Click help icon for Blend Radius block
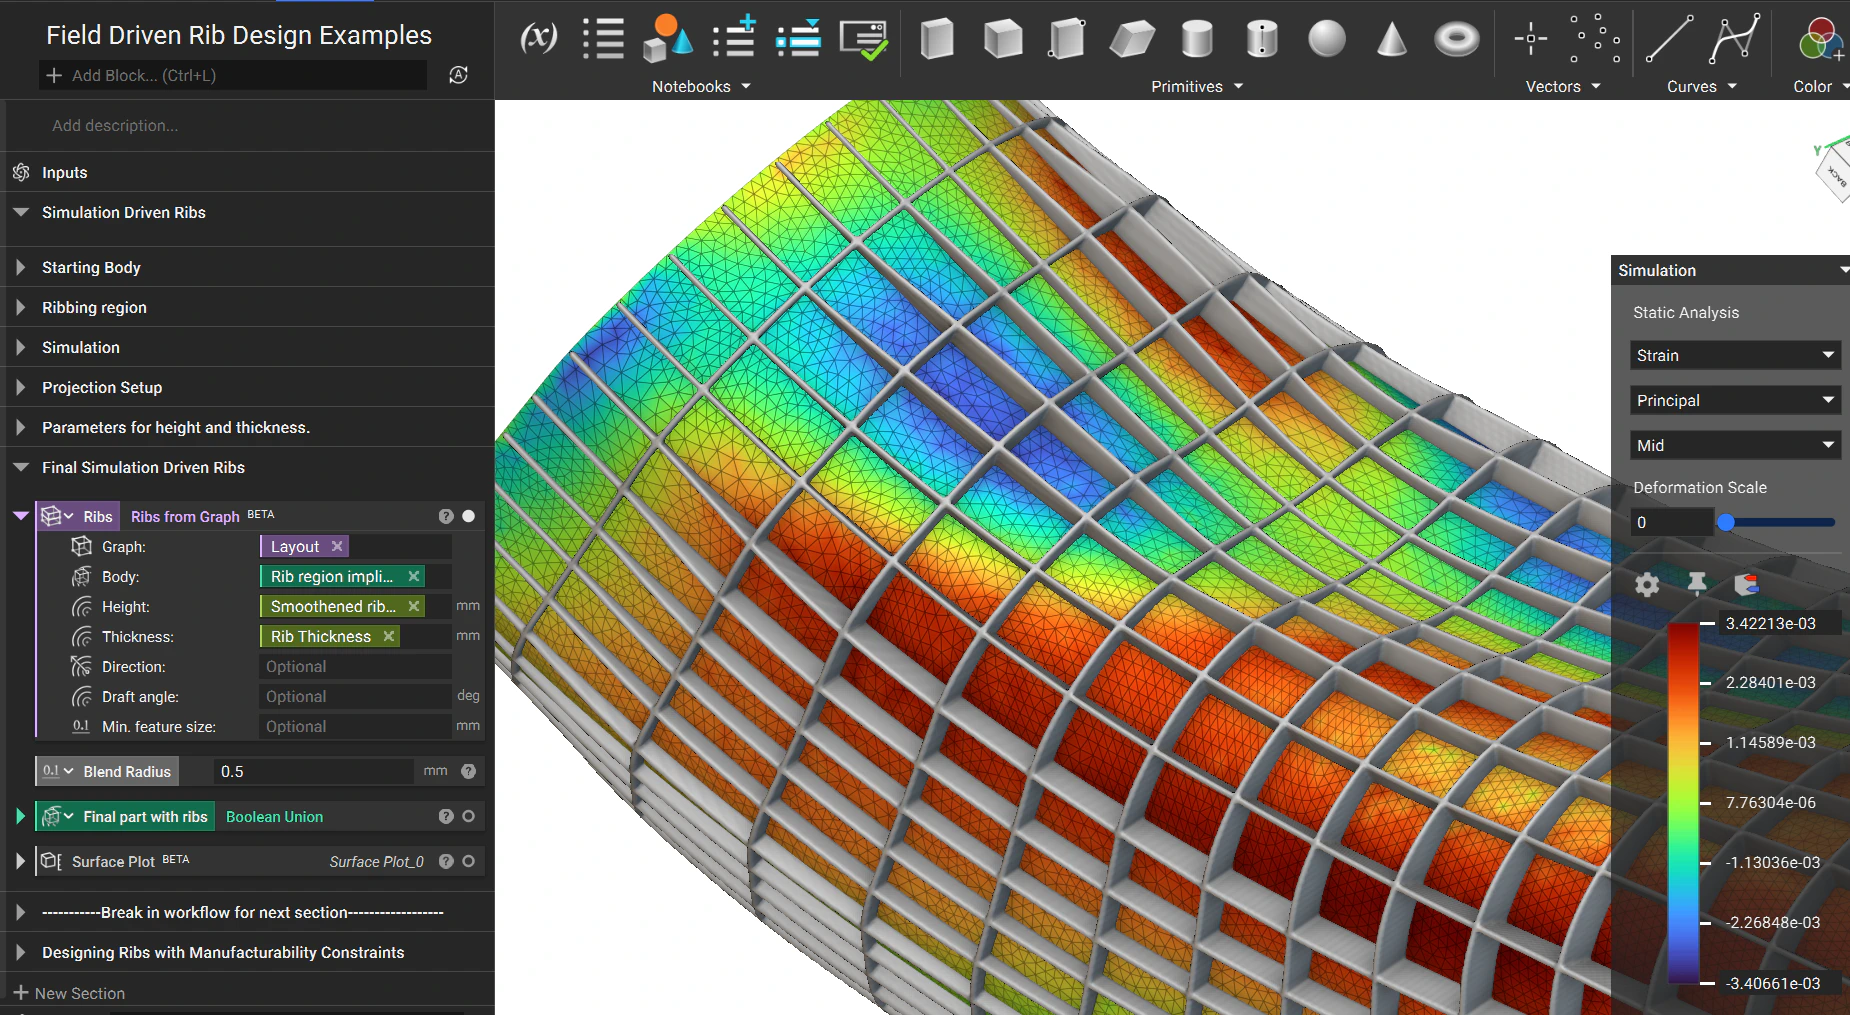This screenshot has height=1015, width=1850. point(468,771)
